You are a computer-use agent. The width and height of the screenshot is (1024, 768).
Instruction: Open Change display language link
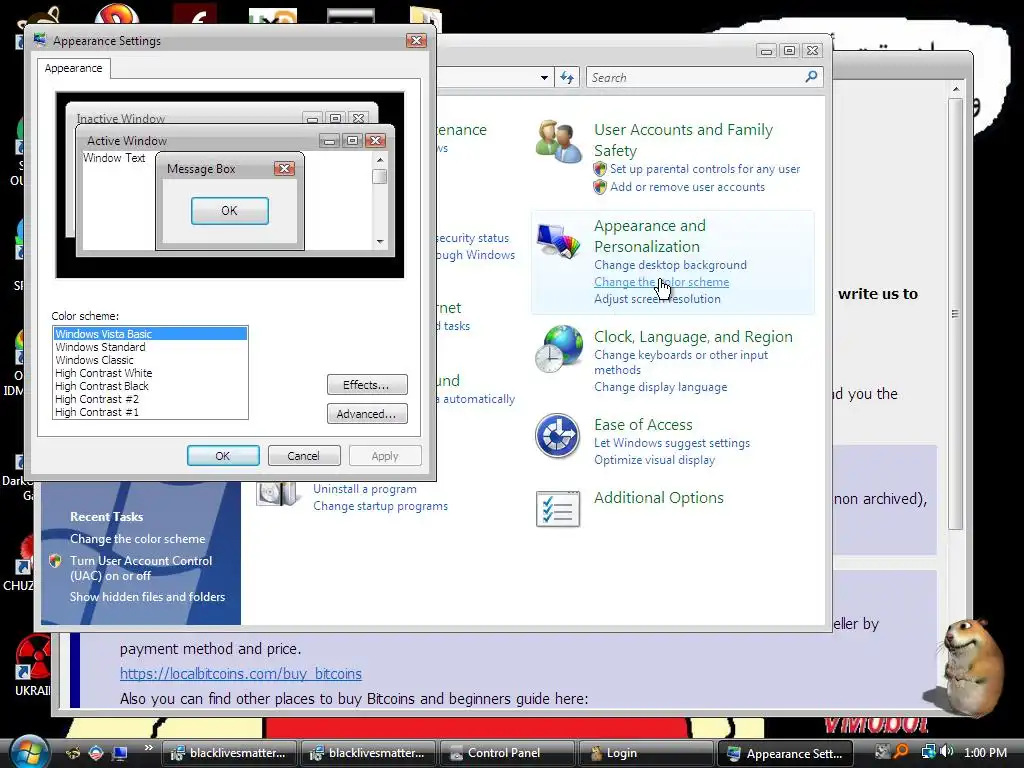[x=660, y=387]
